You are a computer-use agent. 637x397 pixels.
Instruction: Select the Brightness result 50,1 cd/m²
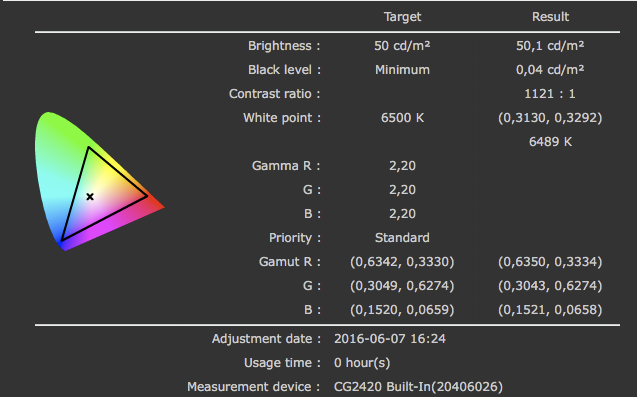[x=550, y=46]
